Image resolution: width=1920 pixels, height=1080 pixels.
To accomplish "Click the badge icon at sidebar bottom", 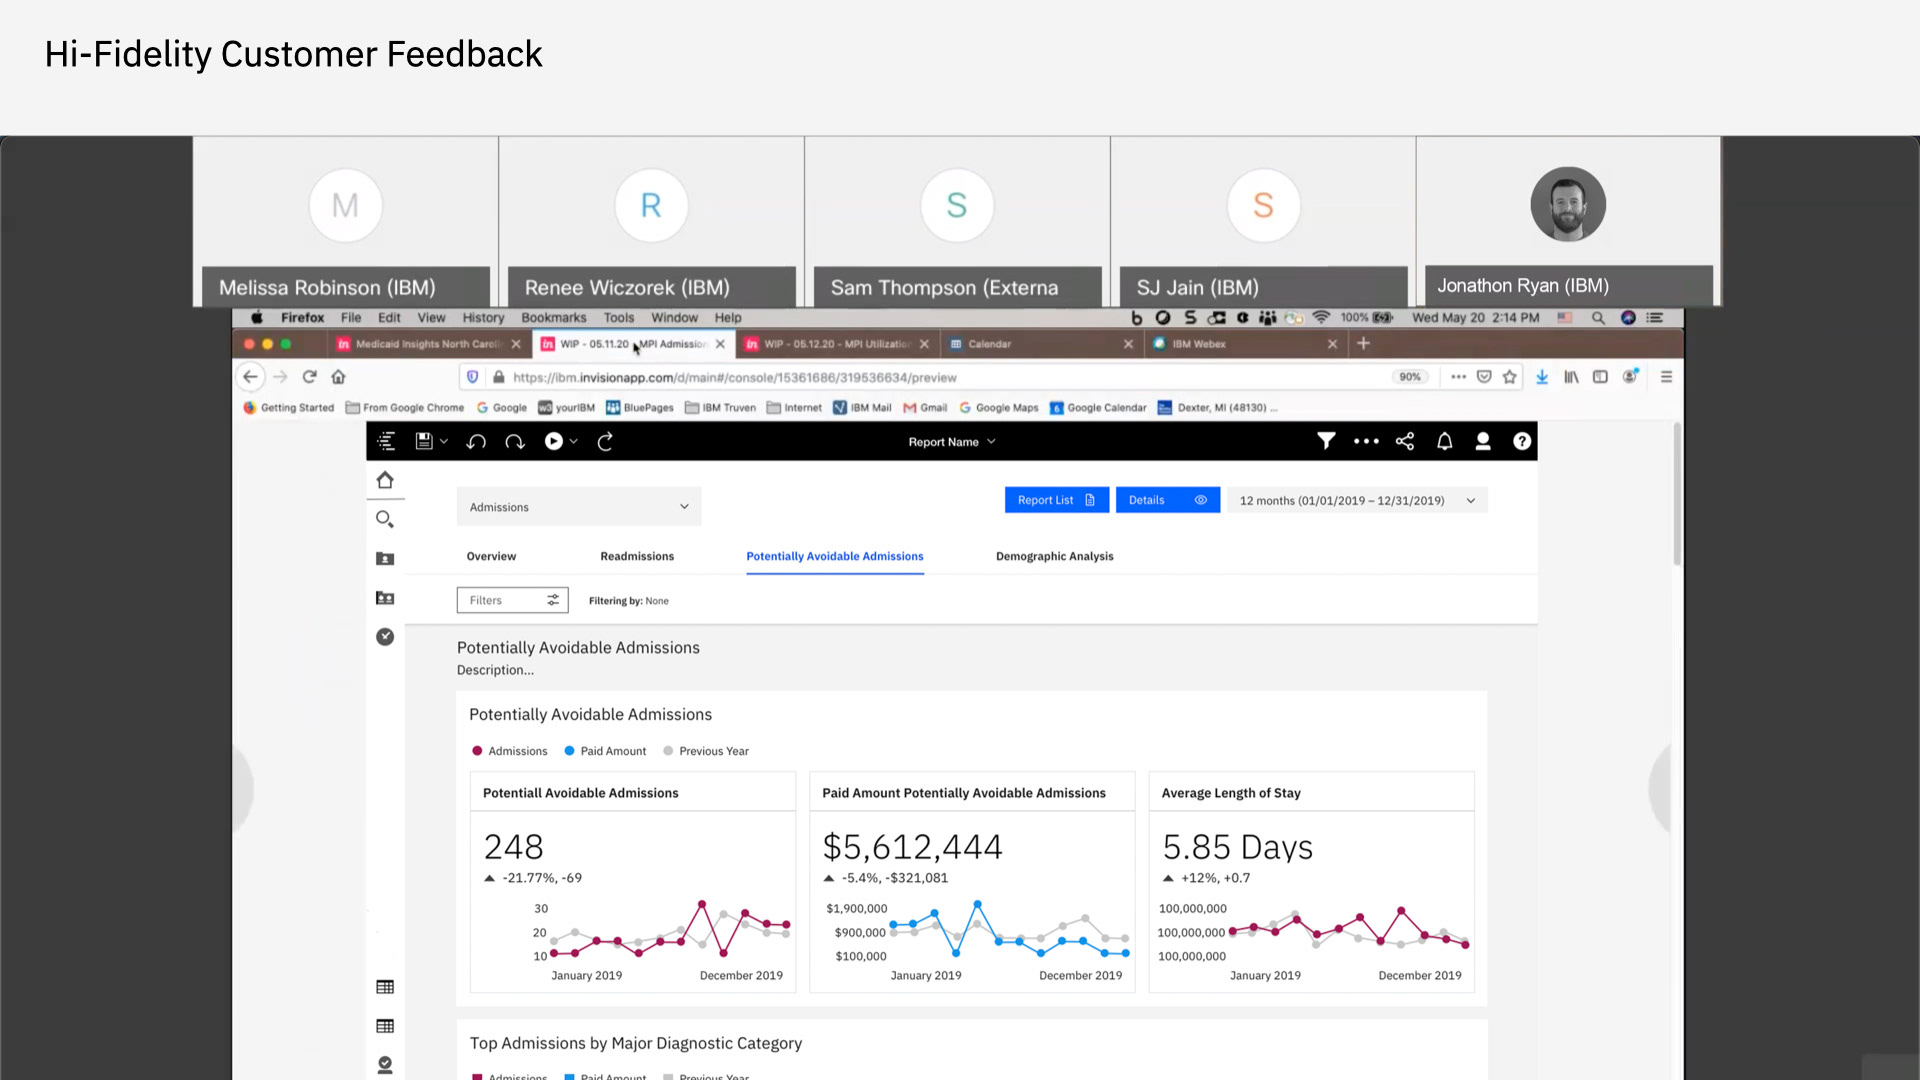I will click(385, 1065).
